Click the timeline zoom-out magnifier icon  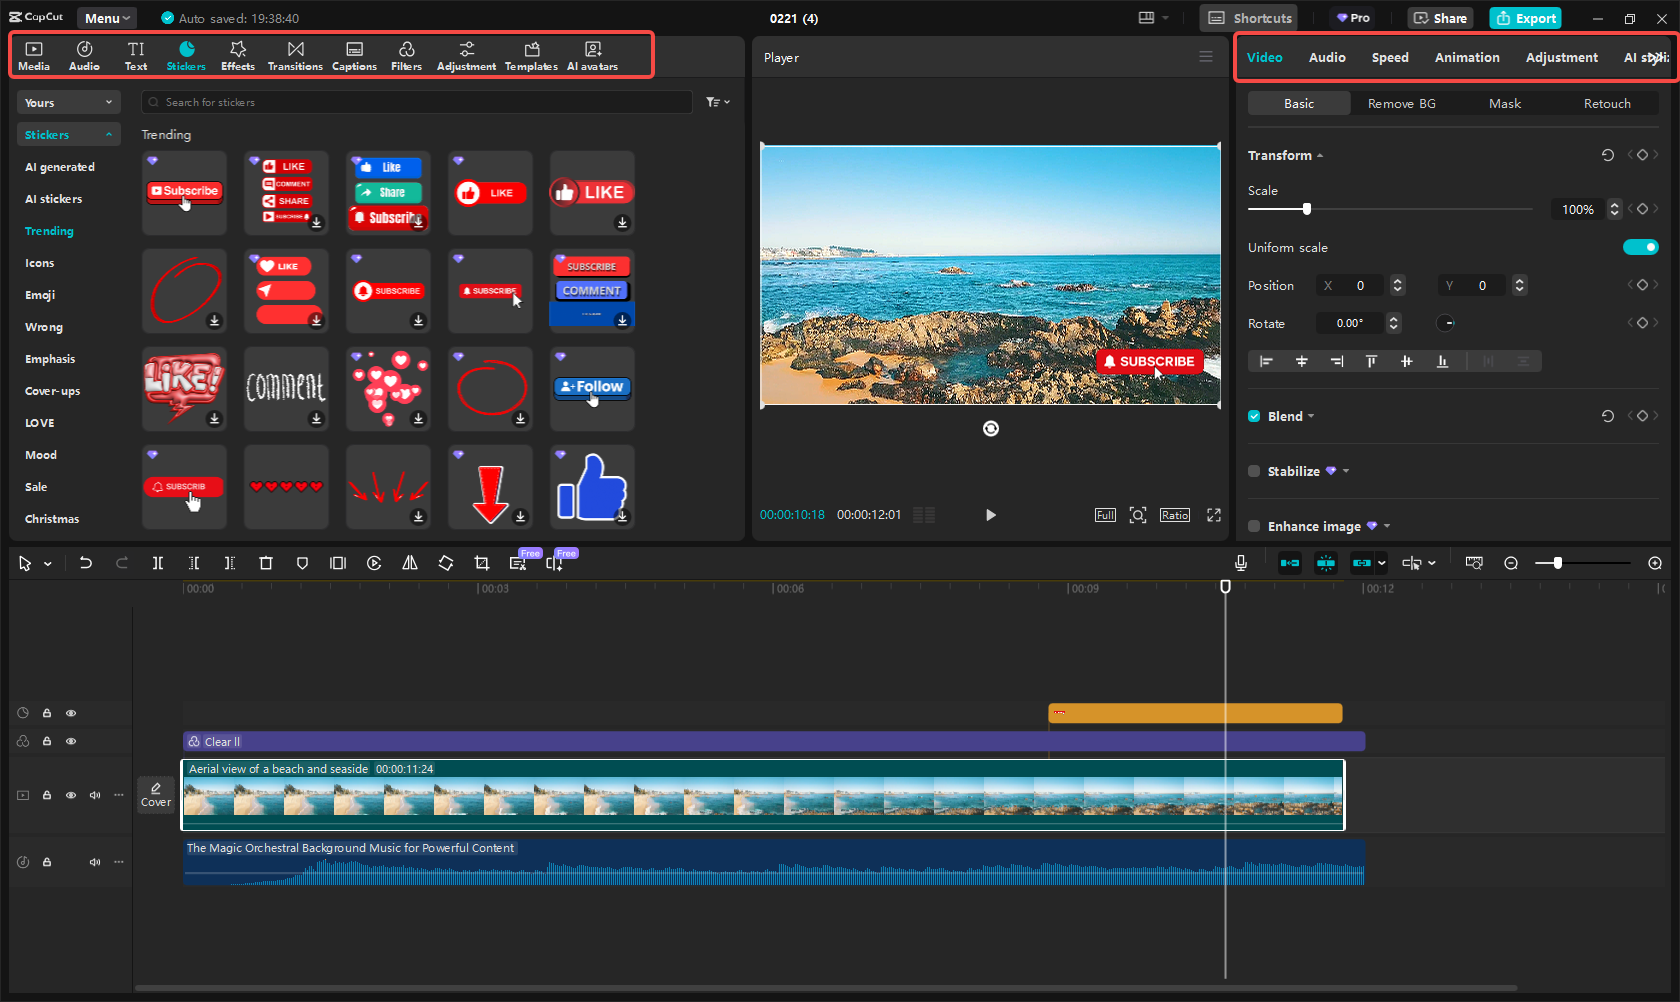[1511, 563]
